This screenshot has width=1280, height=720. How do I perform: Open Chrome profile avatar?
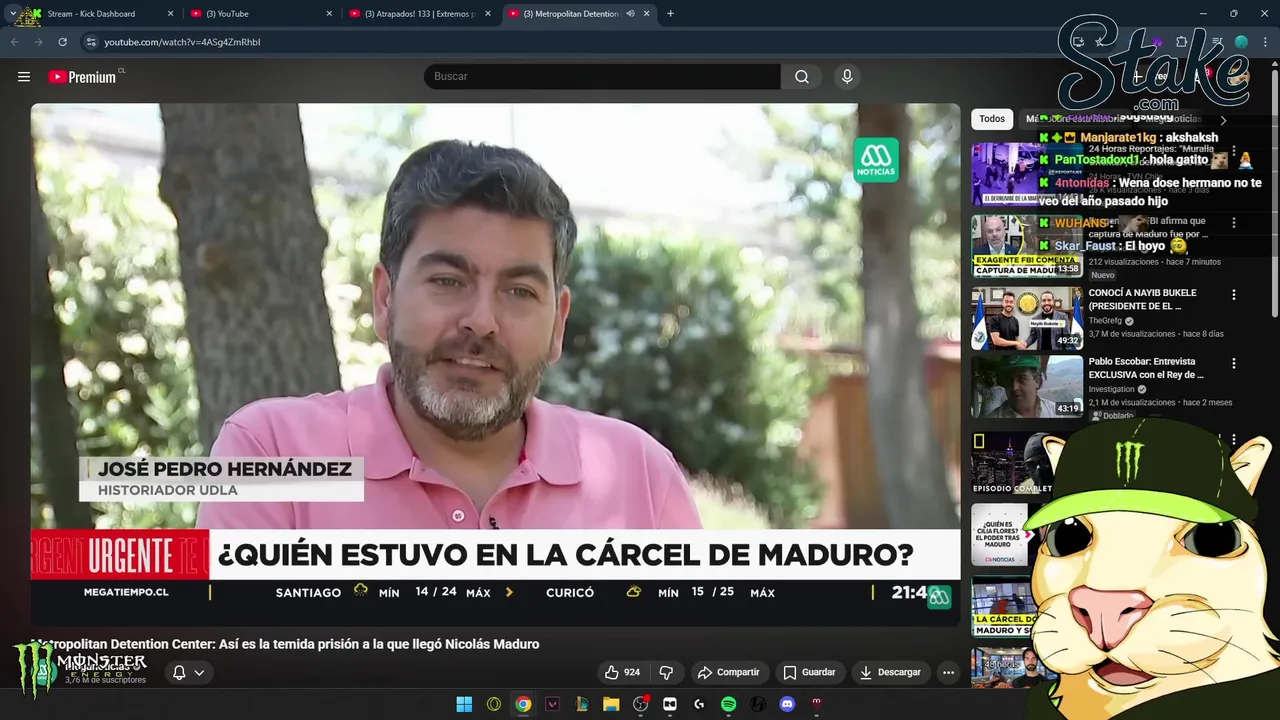pyautogui.click(x=1241, y=42)
